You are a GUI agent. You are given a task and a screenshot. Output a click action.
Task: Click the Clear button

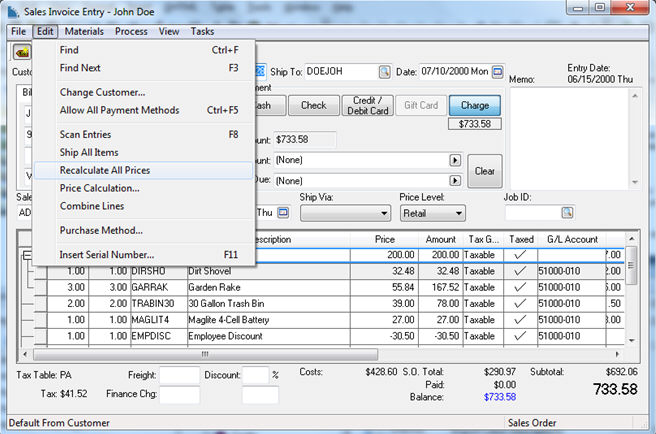(485, 171)
